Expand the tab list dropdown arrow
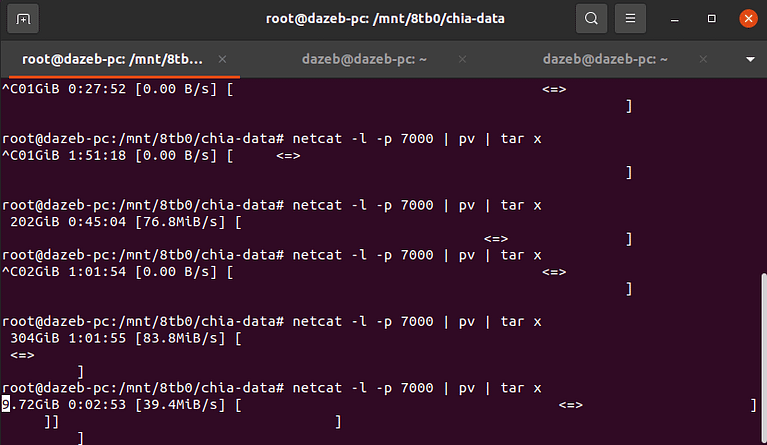Screen dimensions: 767x445 [750, 59]
